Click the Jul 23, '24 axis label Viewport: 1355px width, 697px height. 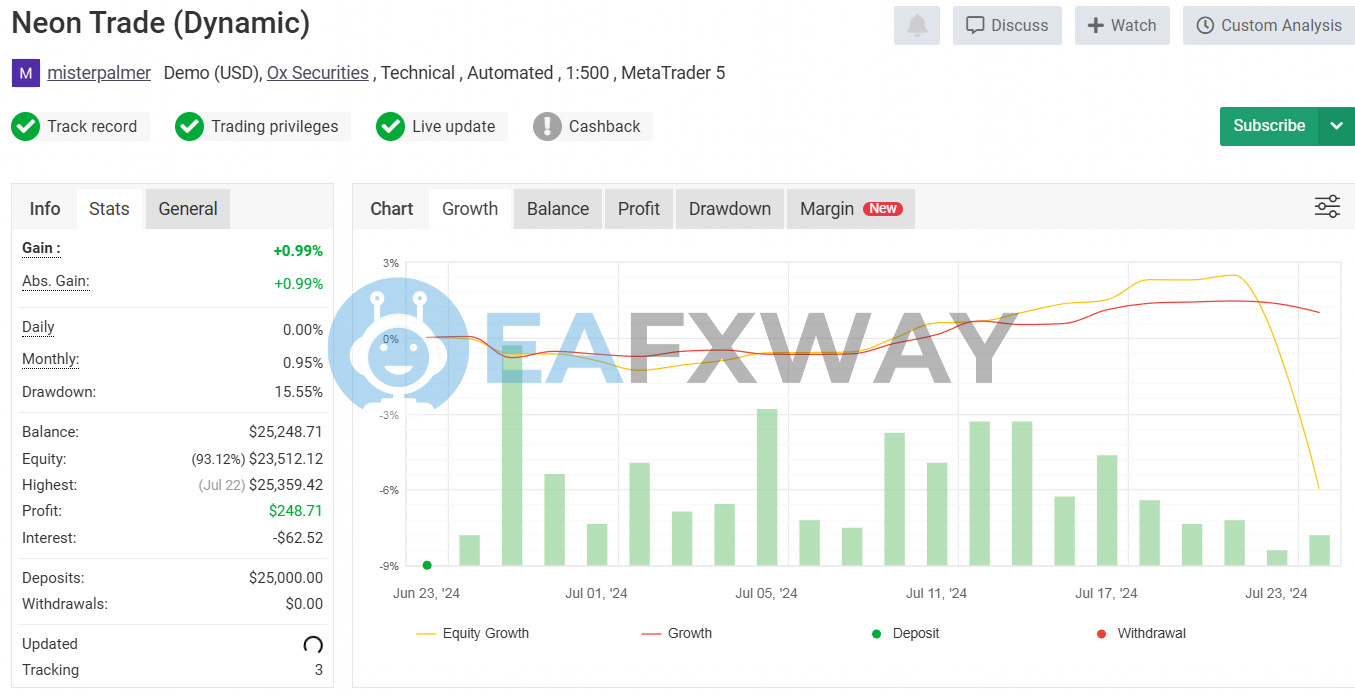(x=1277, y=594)
